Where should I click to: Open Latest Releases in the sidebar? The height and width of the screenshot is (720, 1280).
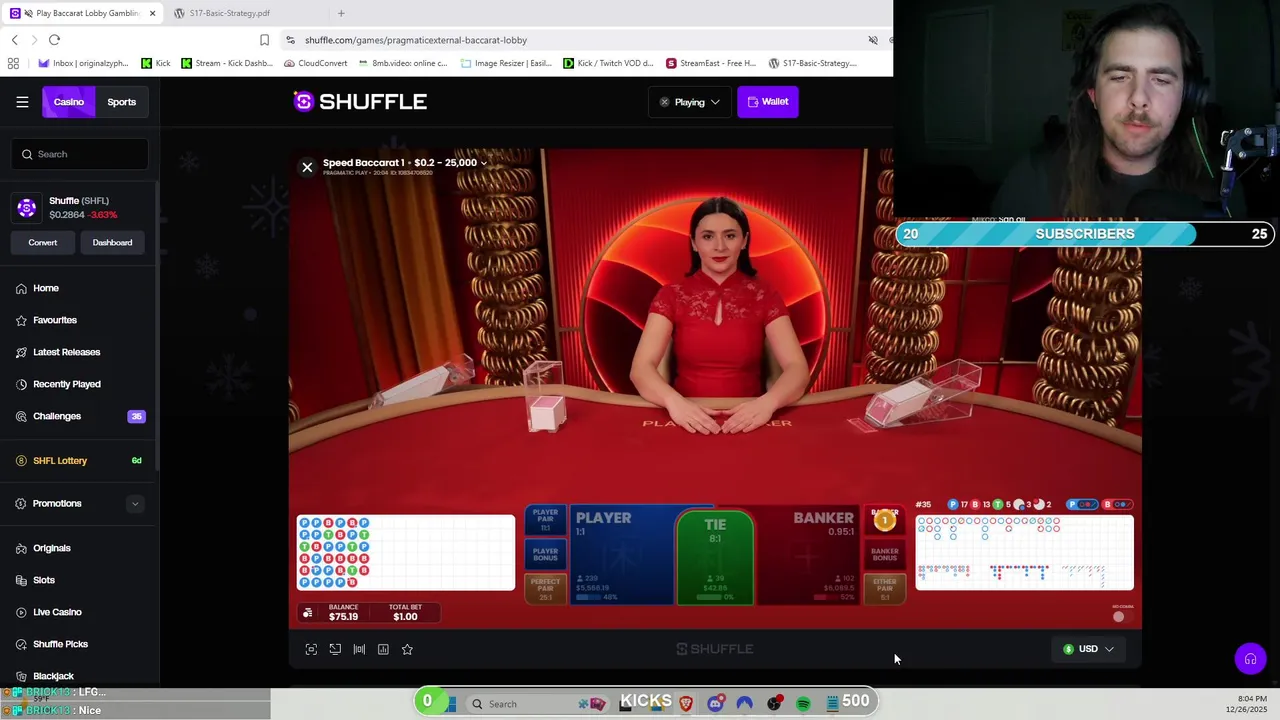pyautogui.click(x=67, y=352)
